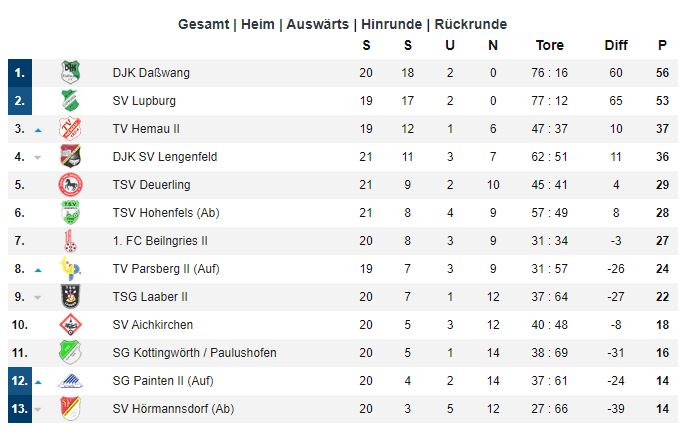
Task: Click the SV Lupburg club logo
Action: click(70, 101)
